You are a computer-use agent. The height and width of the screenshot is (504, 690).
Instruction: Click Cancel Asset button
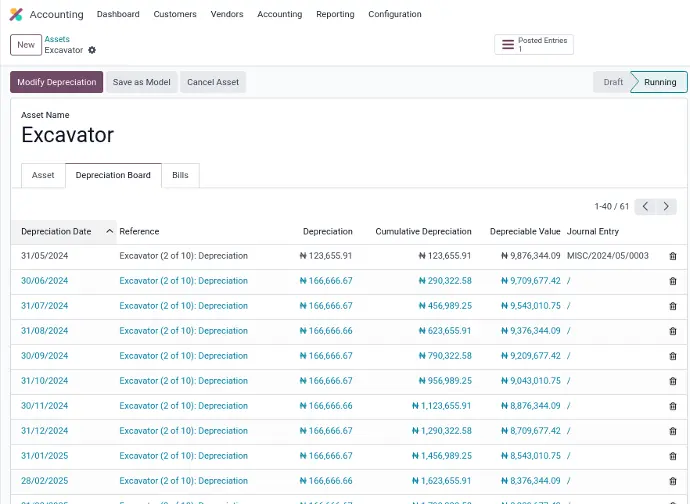(x=213, y=82)
